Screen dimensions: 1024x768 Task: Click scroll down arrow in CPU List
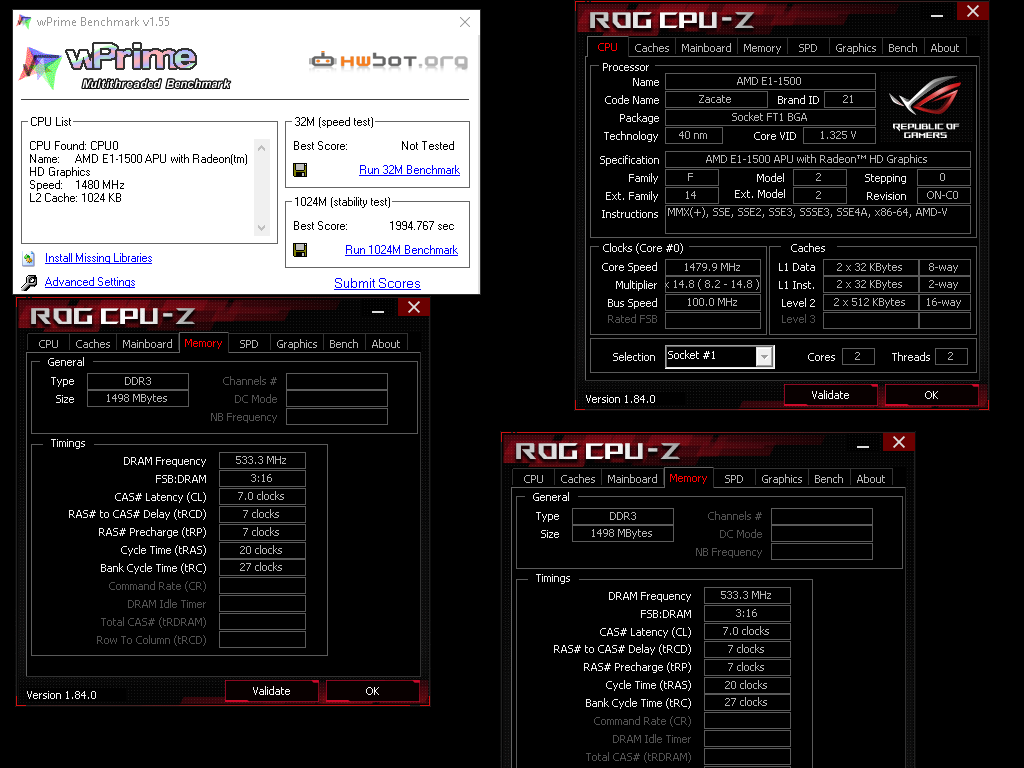coord(261,228)
